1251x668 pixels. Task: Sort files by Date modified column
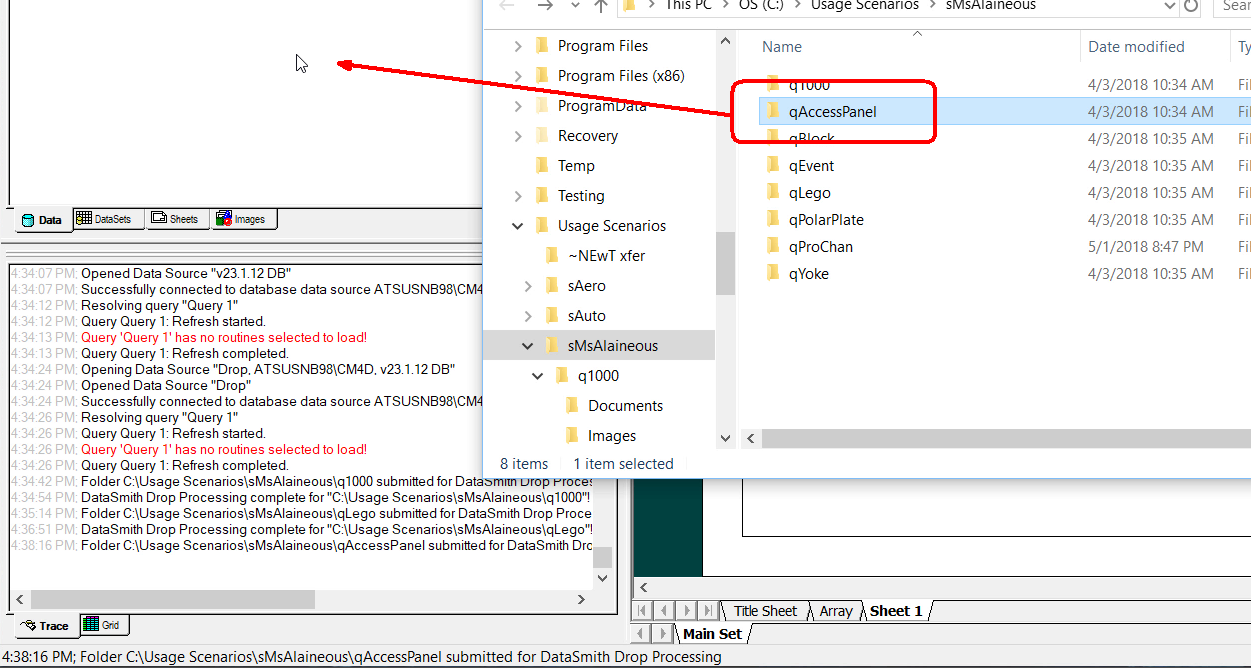point(1136,47)
